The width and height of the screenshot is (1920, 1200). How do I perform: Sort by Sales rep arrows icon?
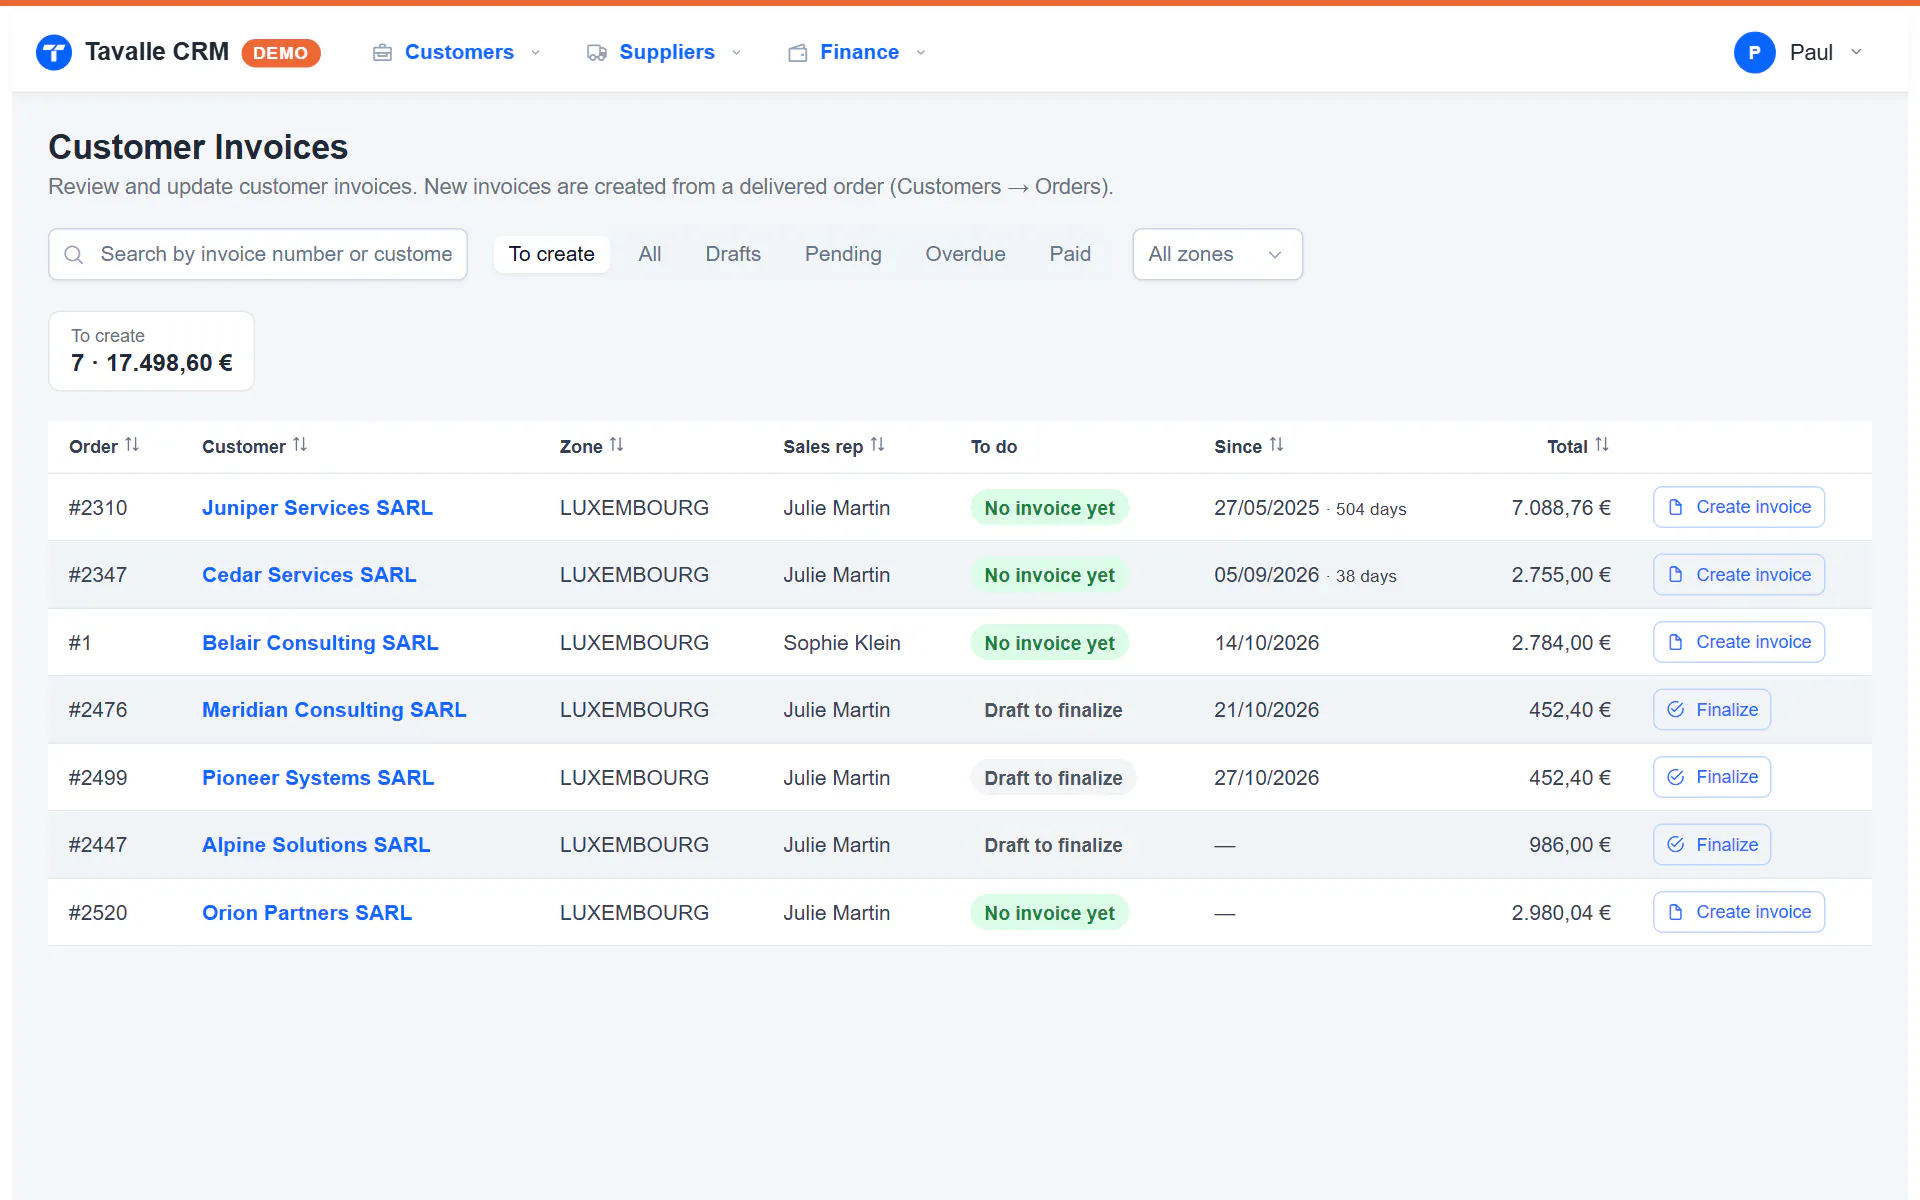pyautogui.click(x=878, y=445)
